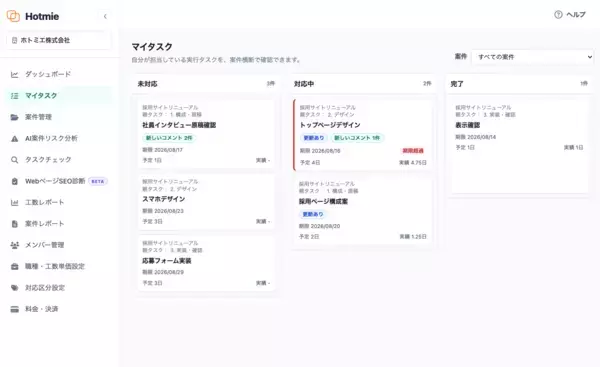Open WebページSEO診断 menu item
The image size is (600, 367).
click(x=59, y=181)
